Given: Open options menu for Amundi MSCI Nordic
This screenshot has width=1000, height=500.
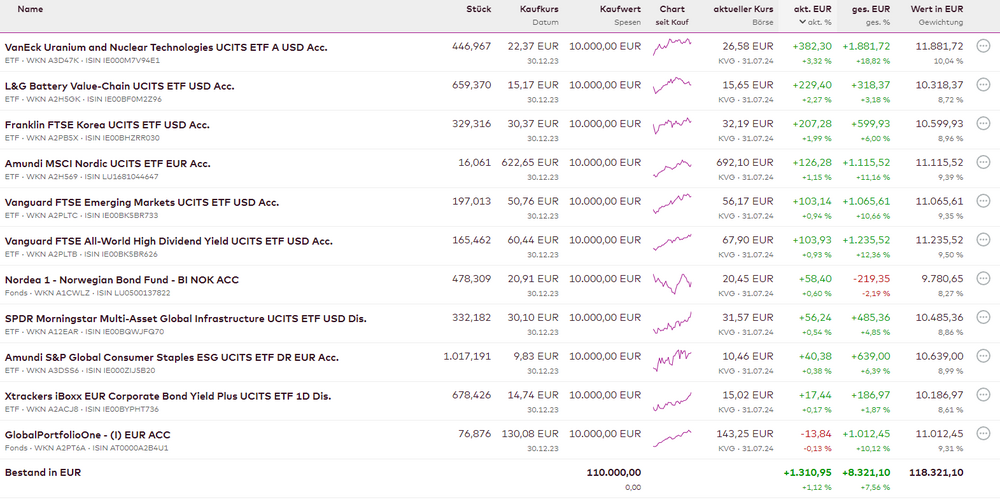Looking at the screenshot, I should click(x=983, y=163).
